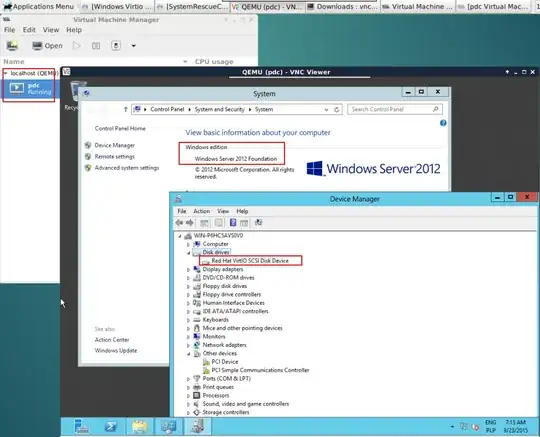Viewport: 540px width, 437px height.
Task: Expand the Network adapters node
Action: [188, 345]
